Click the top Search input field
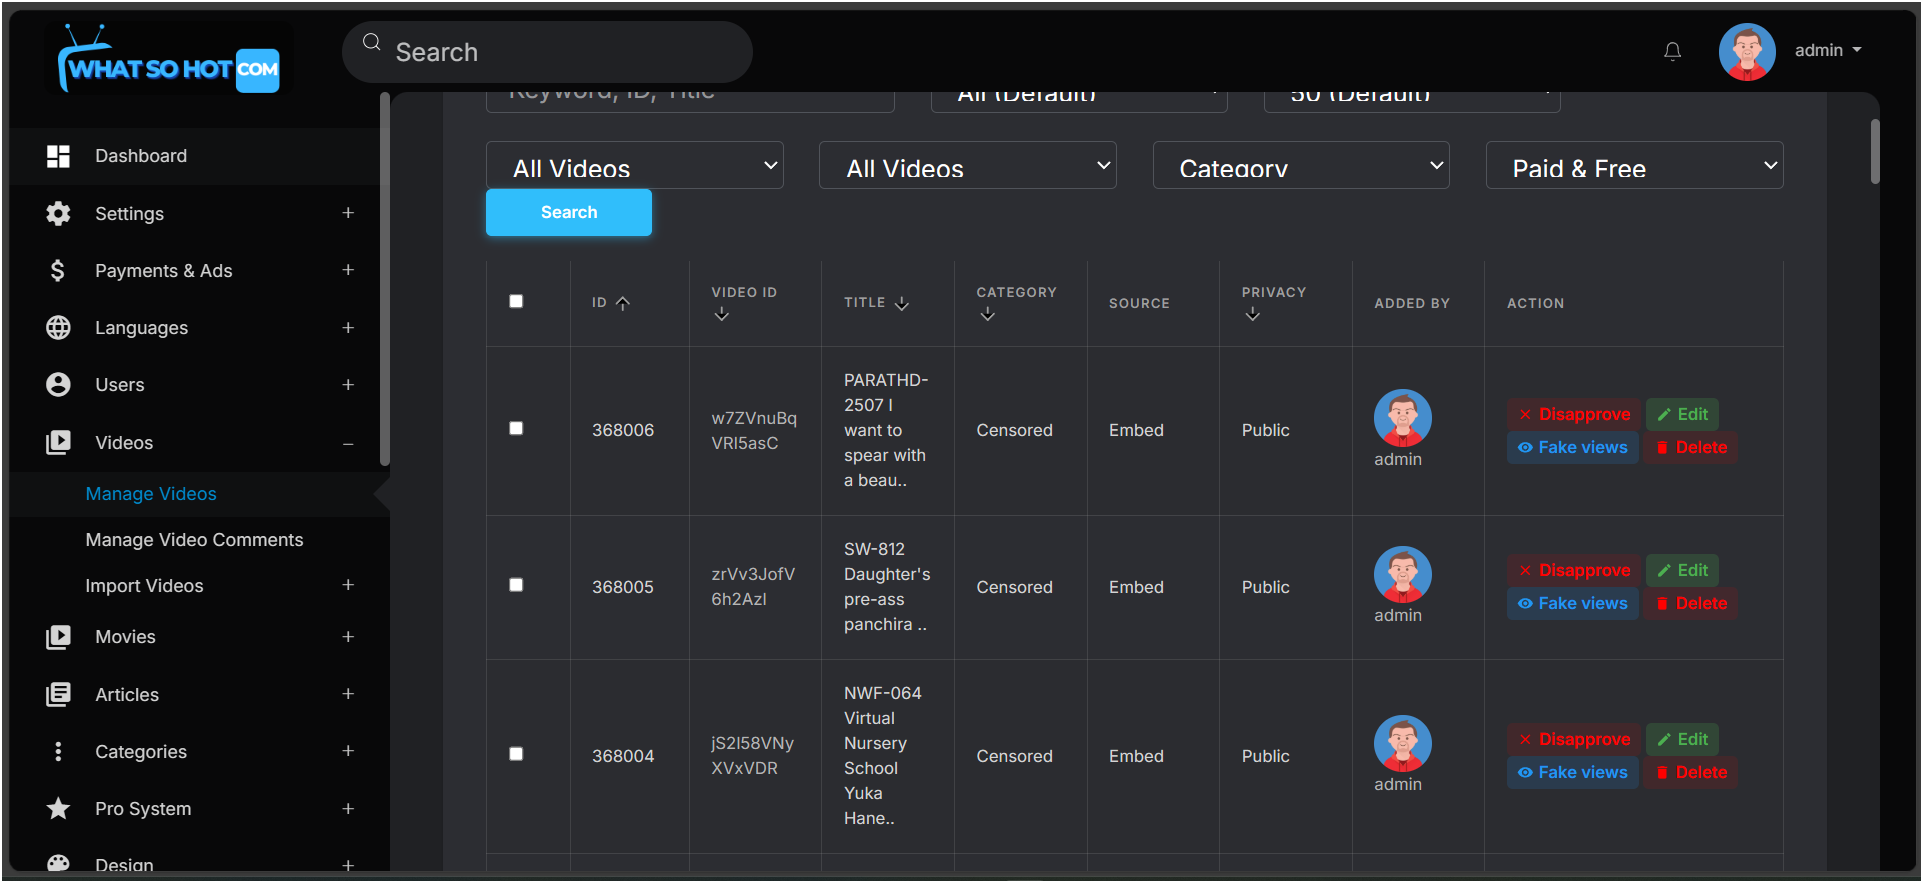The image size is (1923, 883). click(x=560, y=52)
